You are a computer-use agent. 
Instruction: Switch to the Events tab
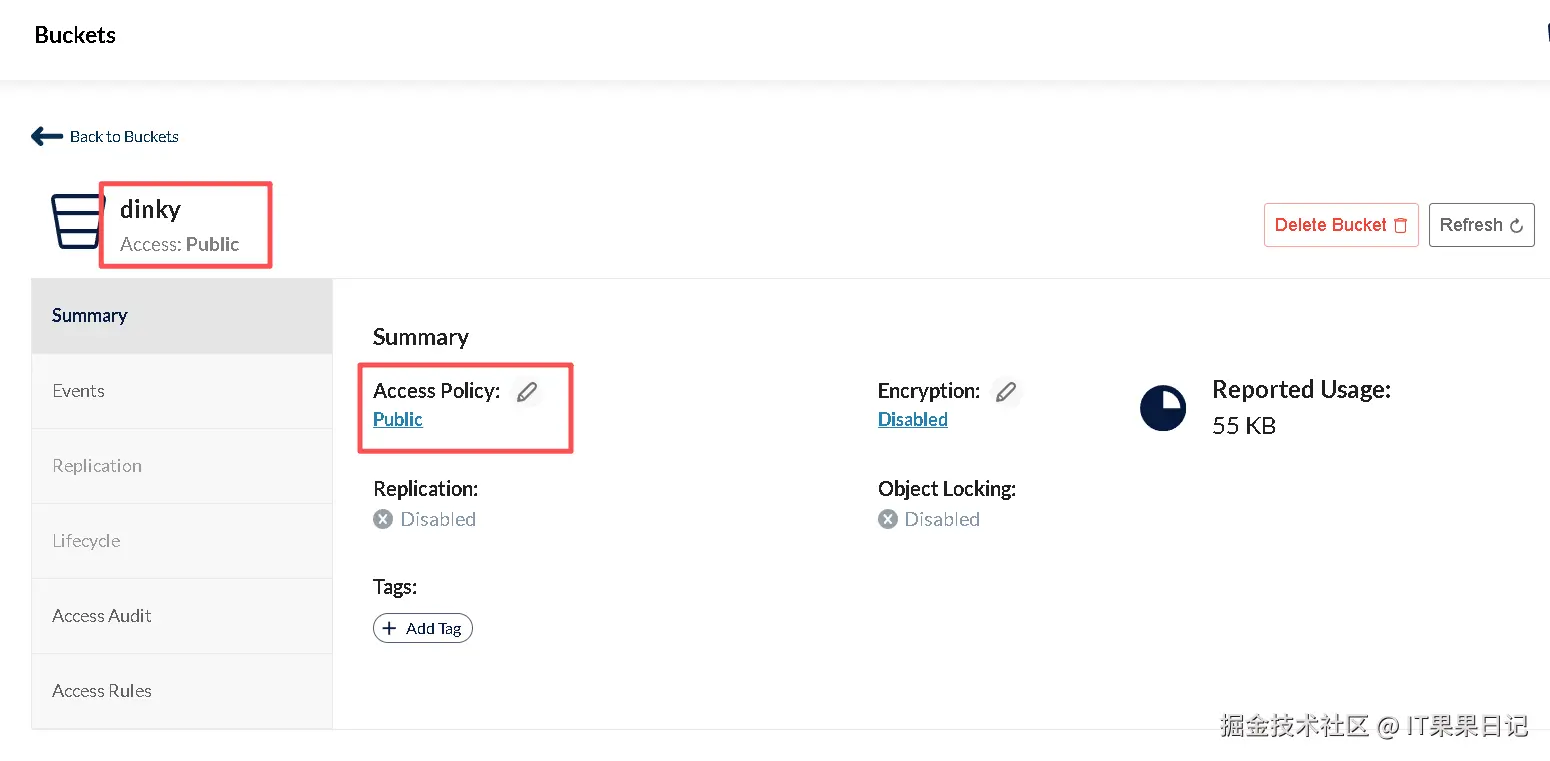click(78, 391)
